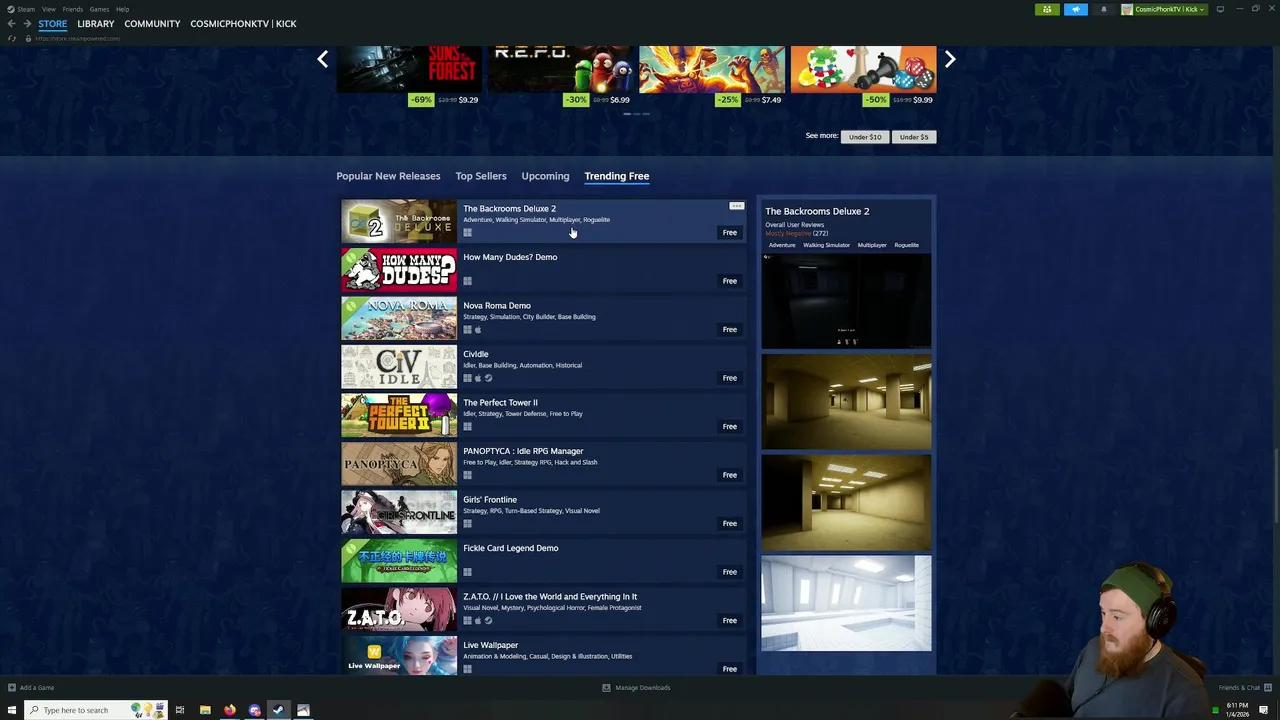Switch to Popular New Releases tab
The image size is (1280, 720).
[388, 176]
